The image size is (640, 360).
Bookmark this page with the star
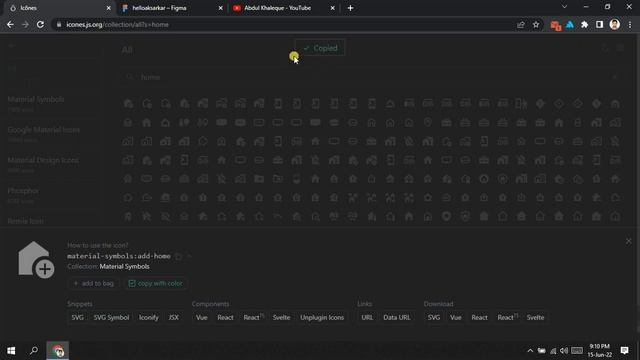(536, 24)
